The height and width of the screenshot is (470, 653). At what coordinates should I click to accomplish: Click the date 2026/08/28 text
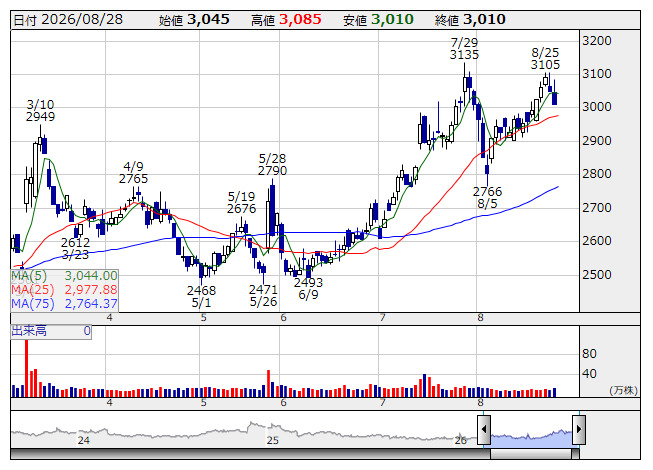click(x=82, y=19)
